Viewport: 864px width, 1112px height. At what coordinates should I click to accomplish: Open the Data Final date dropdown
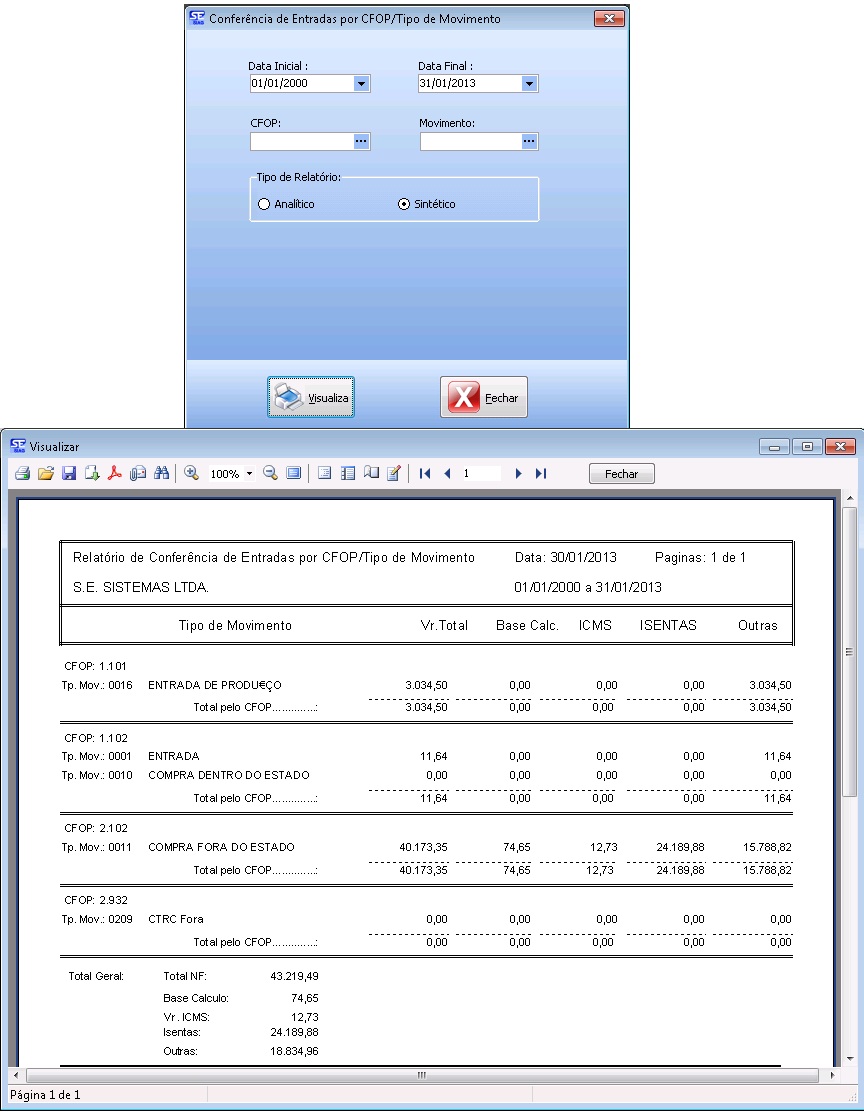(x=529, y=84)
